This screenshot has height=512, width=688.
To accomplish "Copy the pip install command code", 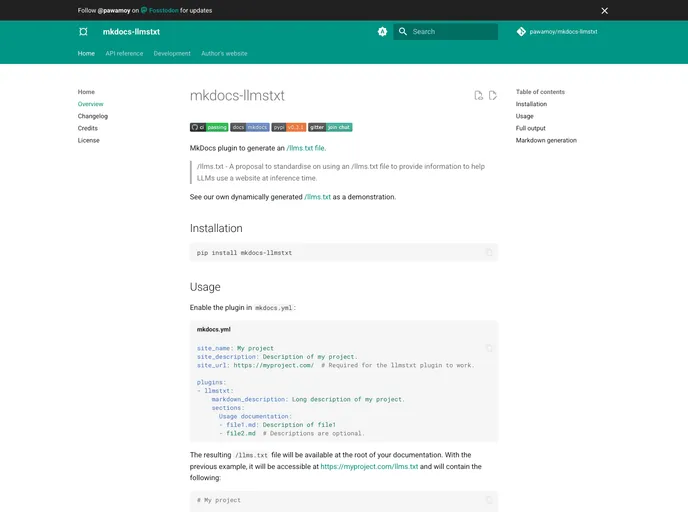I will pyautogui.click(x=489, y=252).
